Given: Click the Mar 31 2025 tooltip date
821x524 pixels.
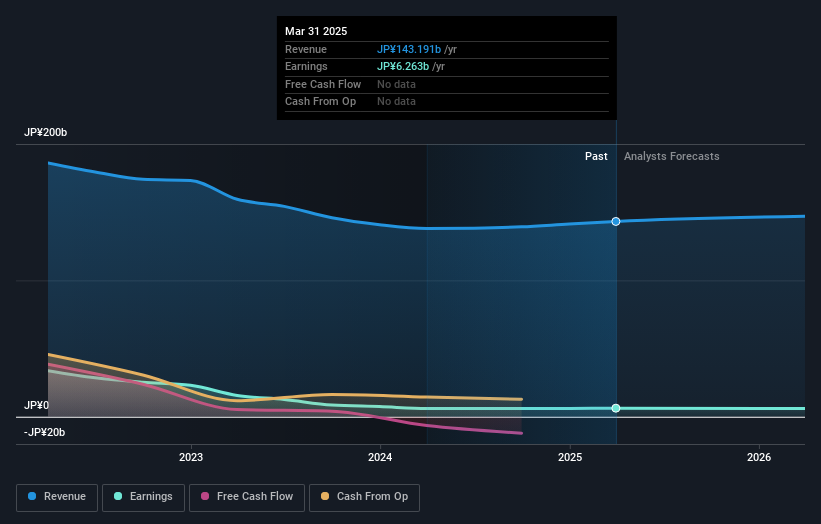Looking at the screenshot, I should point(316,31).
